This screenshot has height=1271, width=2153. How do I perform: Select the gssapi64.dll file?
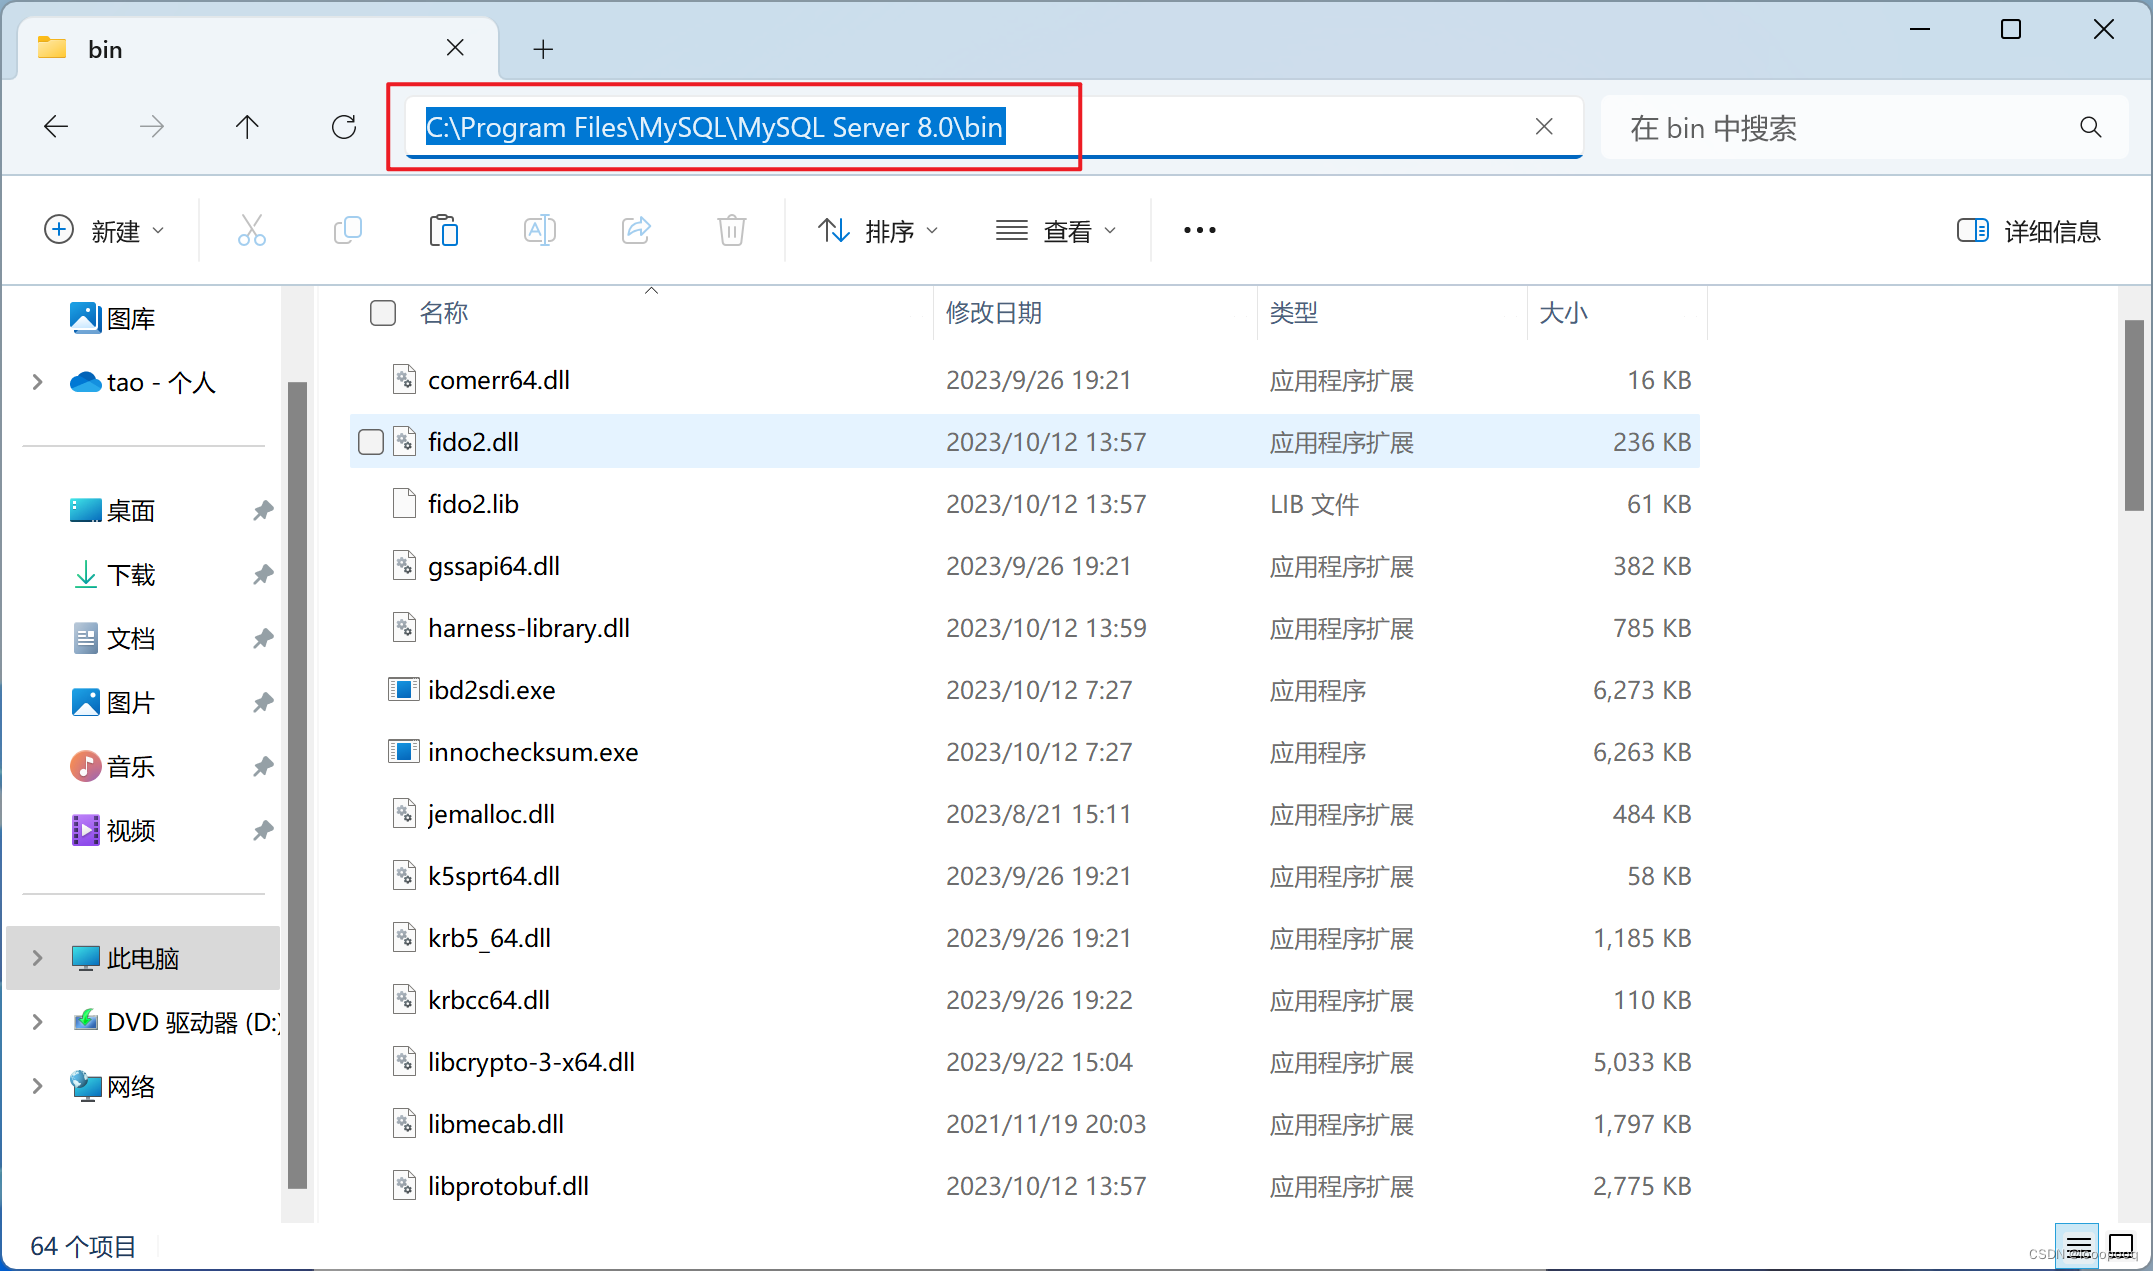coord(1025,566)
